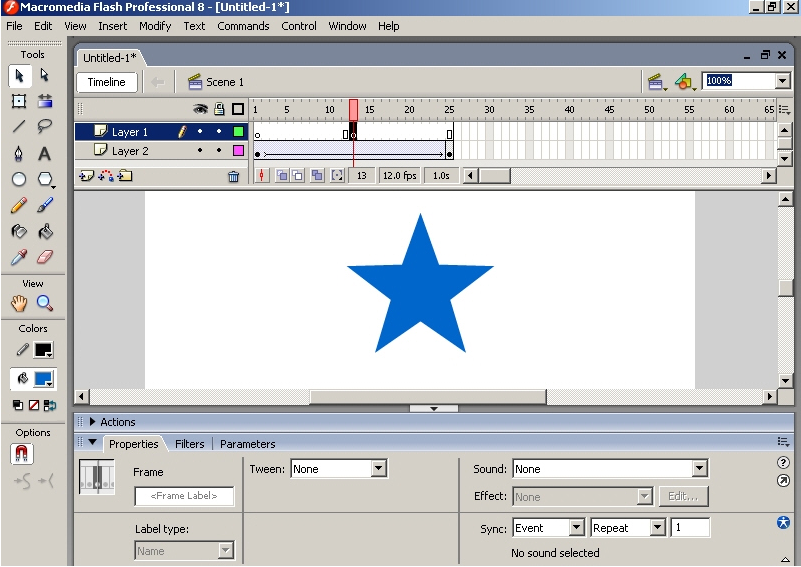The width and height of the screenshot is (801, 567).
Task: Select the Oval tool
Action: pos(19,179)
